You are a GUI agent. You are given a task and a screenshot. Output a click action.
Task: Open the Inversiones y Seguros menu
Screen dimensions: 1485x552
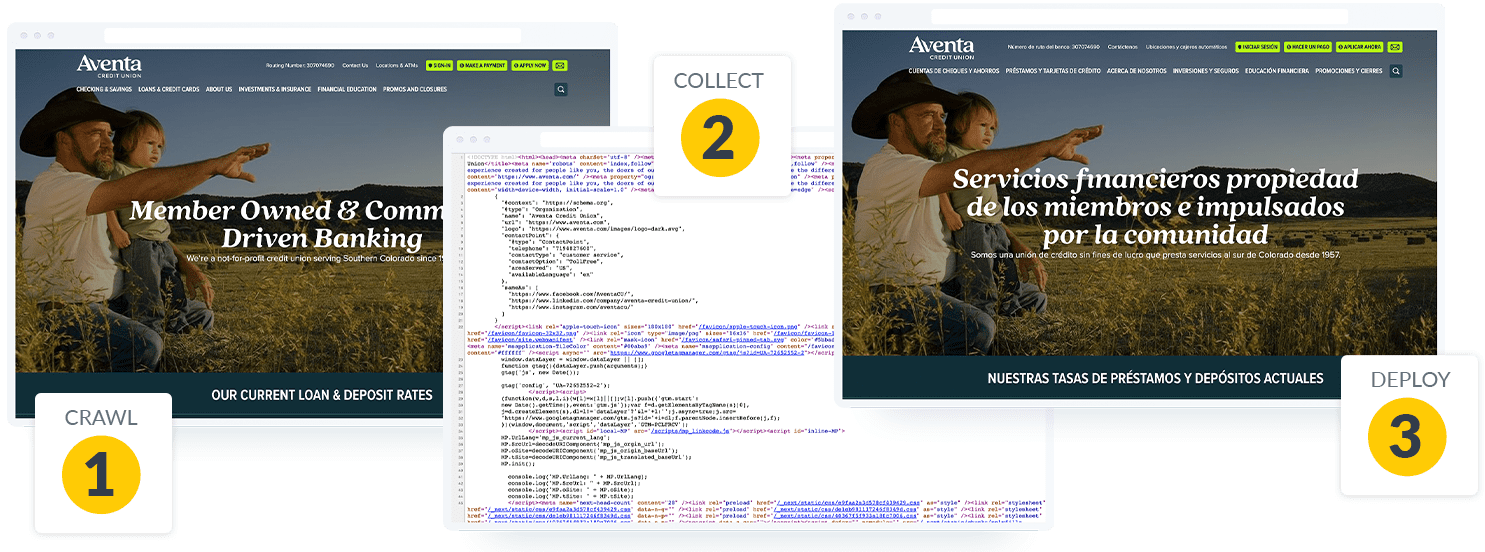tap(1206, 71)
